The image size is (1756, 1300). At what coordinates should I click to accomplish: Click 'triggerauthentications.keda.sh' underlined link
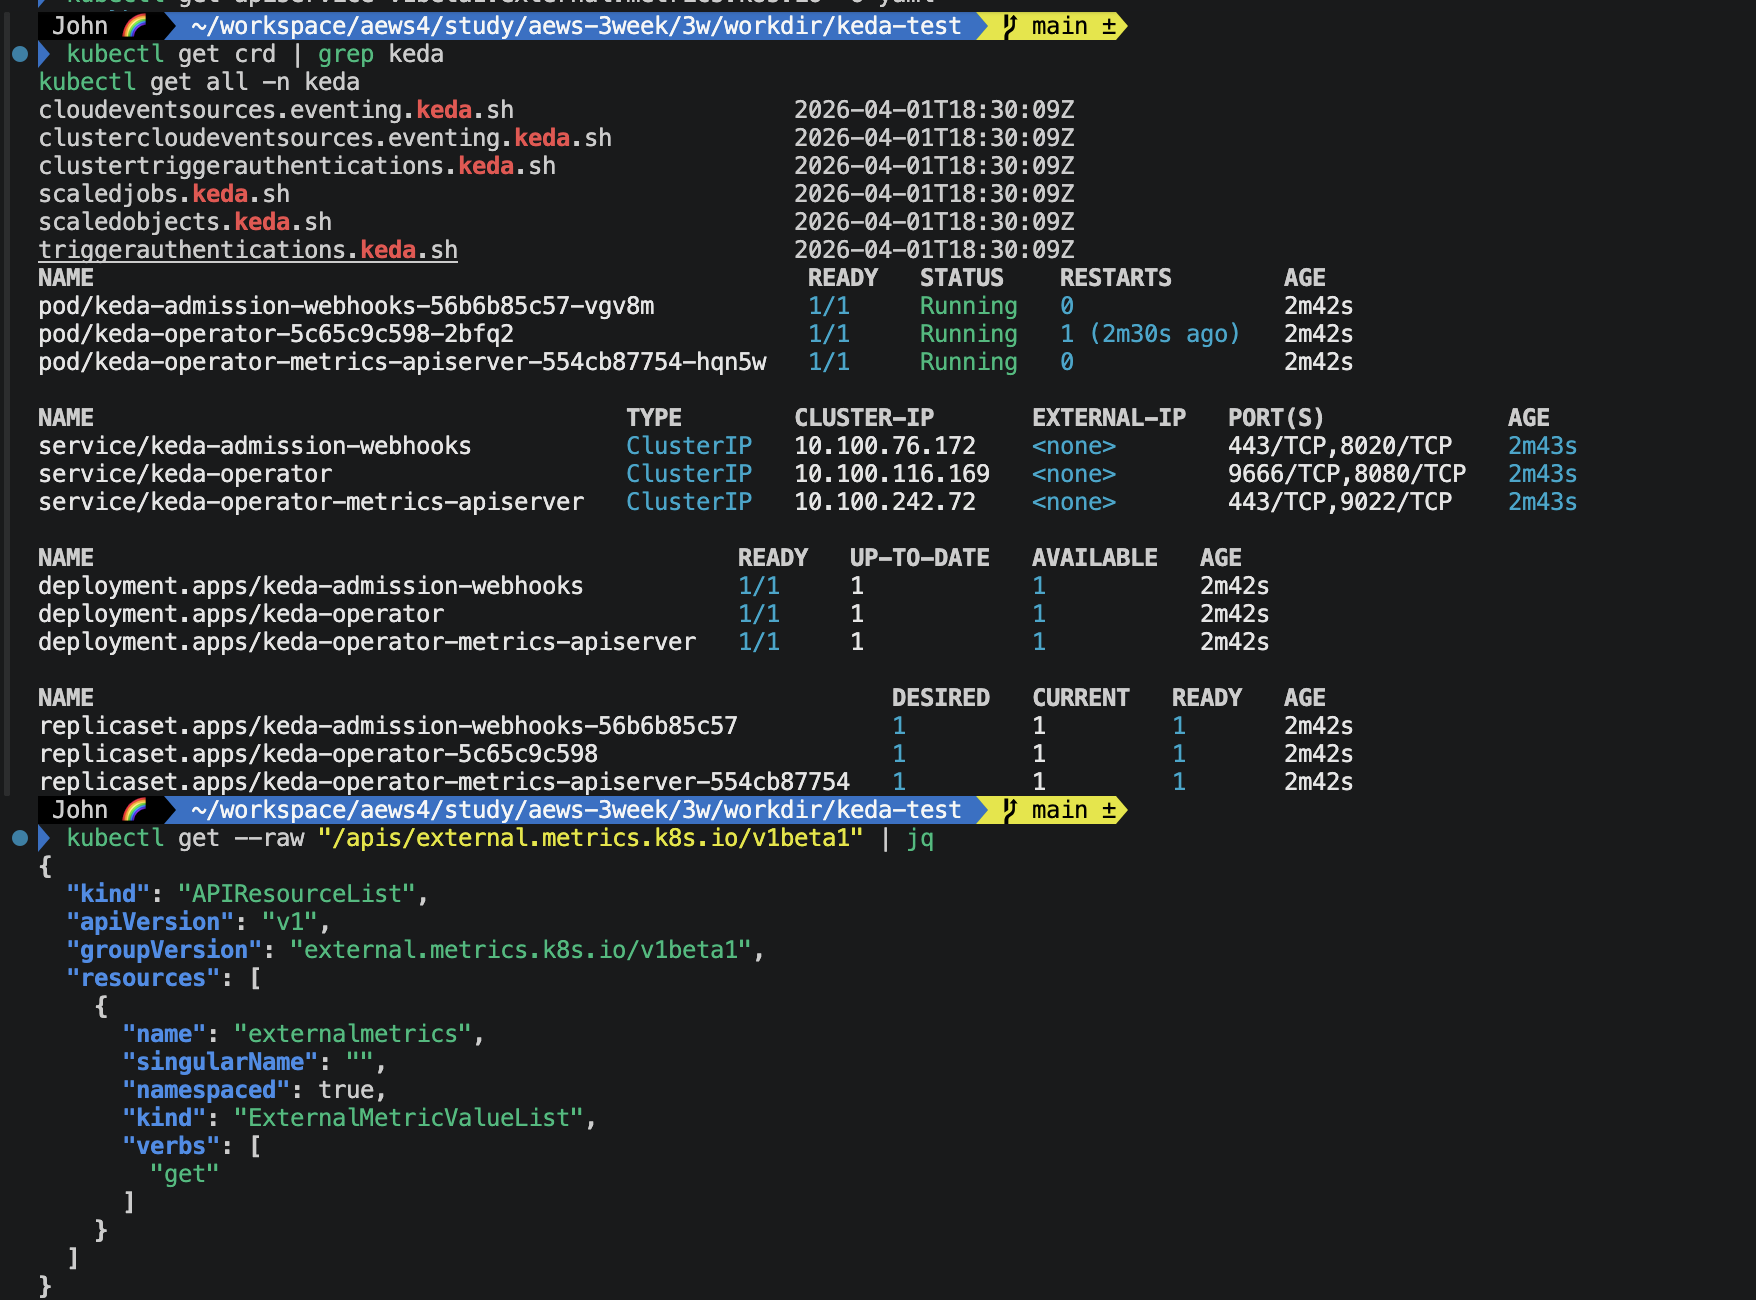click(248, 250)
